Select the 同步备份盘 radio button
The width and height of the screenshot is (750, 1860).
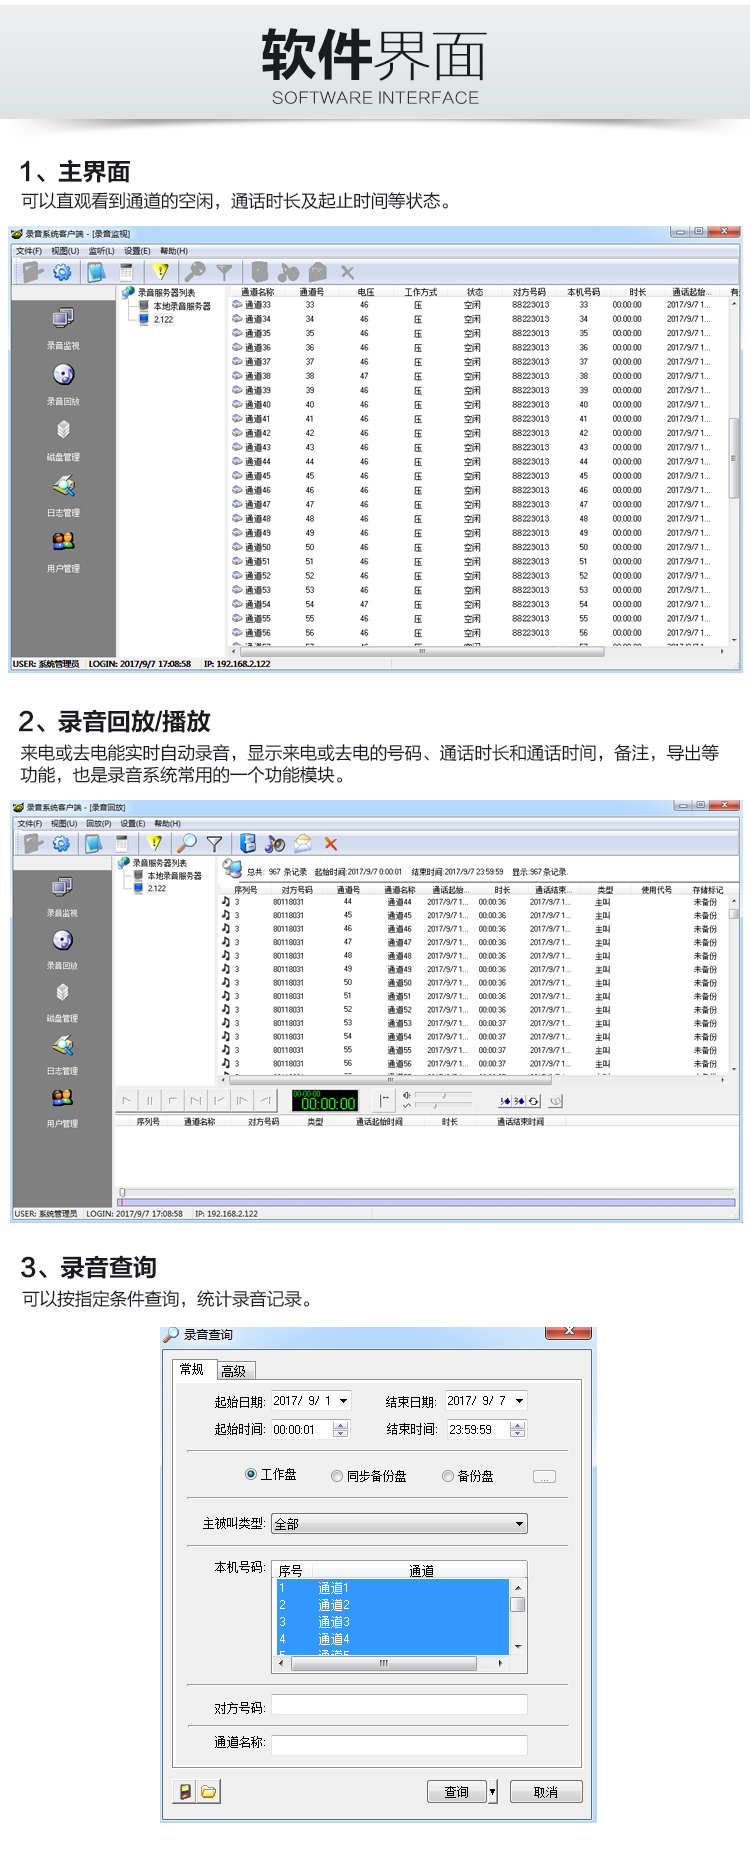click(x=337, y=1476)
